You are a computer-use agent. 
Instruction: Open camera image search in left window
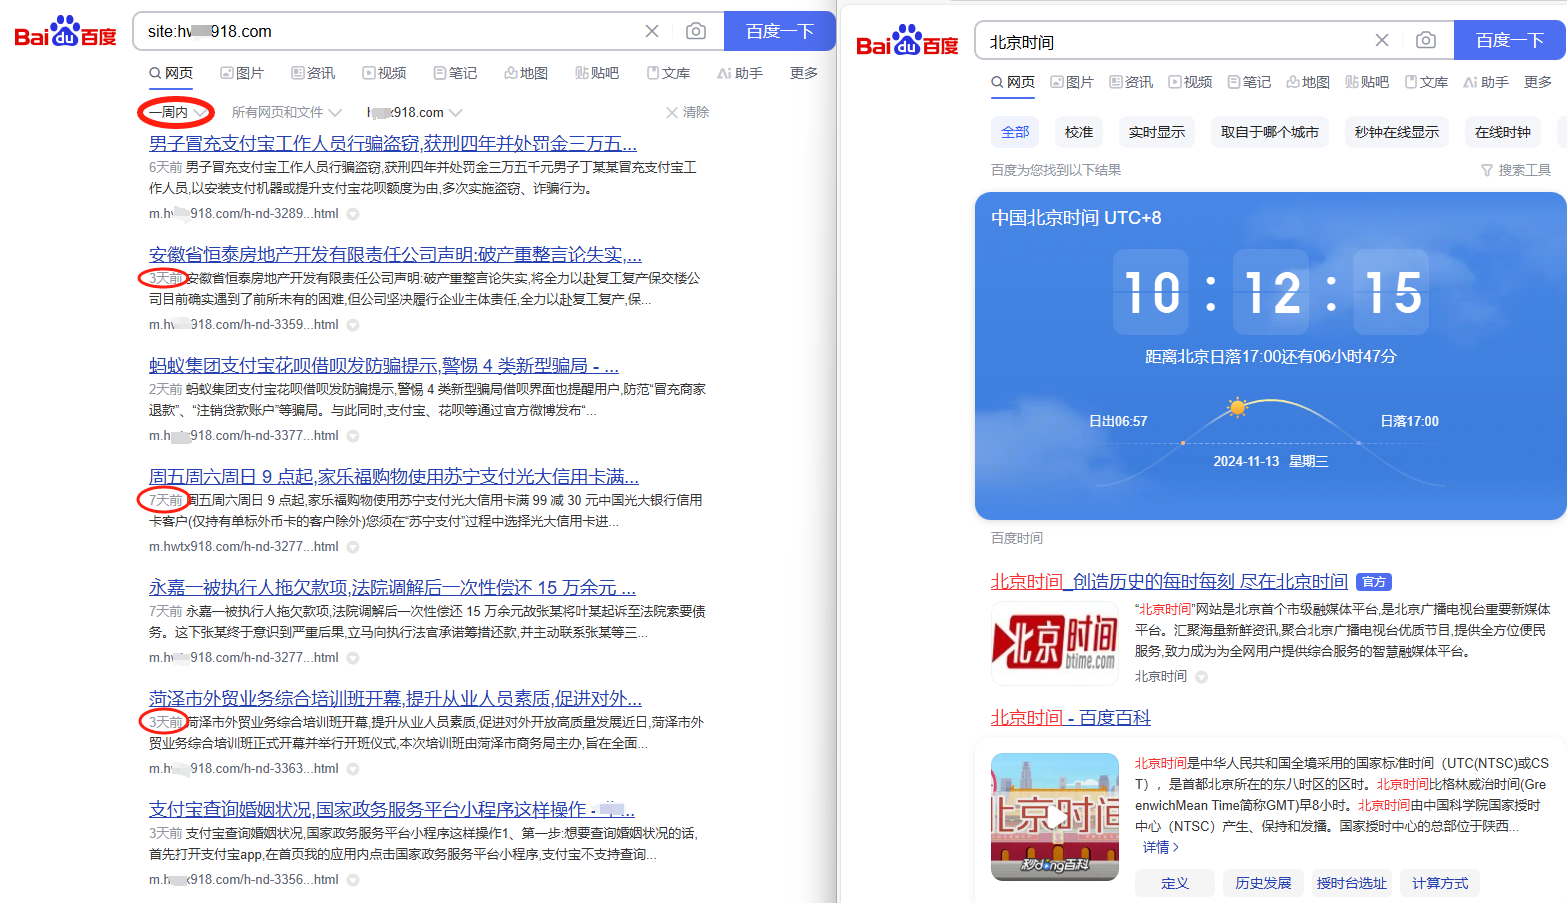[696, 31]
